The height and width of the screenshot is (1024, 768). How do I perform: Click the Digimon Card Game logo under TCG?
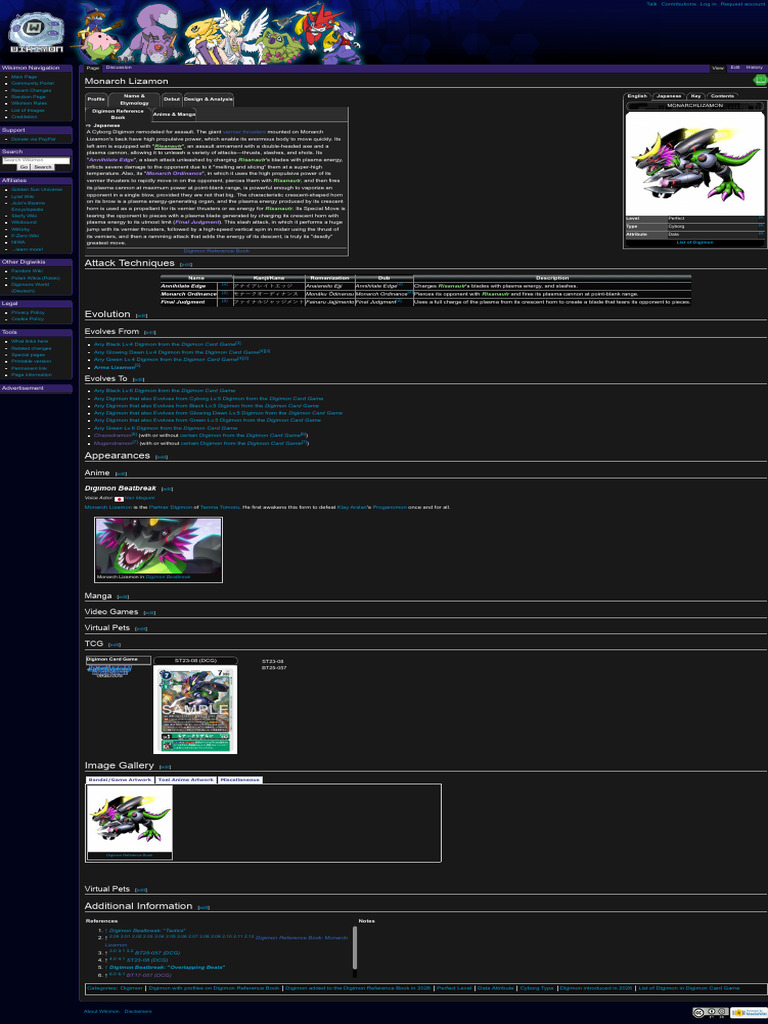click(110, 671)
